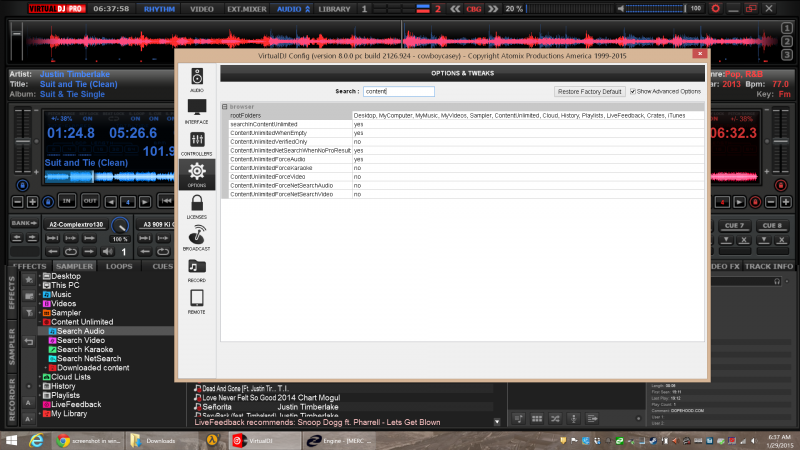
Task: Click the CUE 7 button
Action: tap(734, 226)
